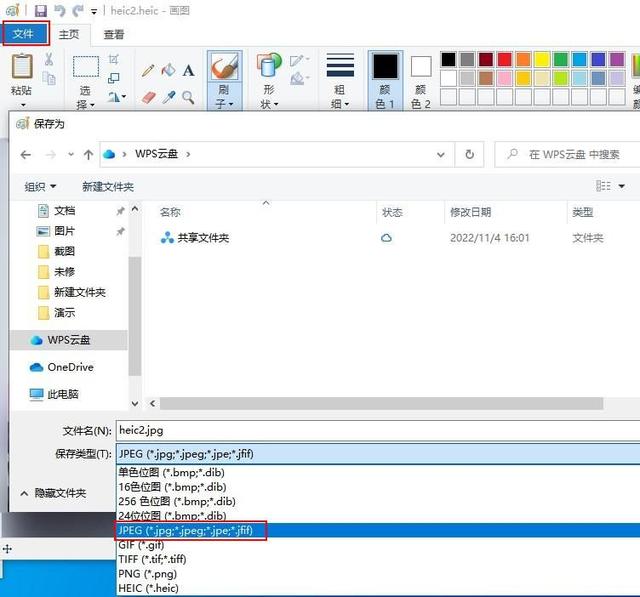Click the 选择 rectangle selection tool

[x=86, y=67]
